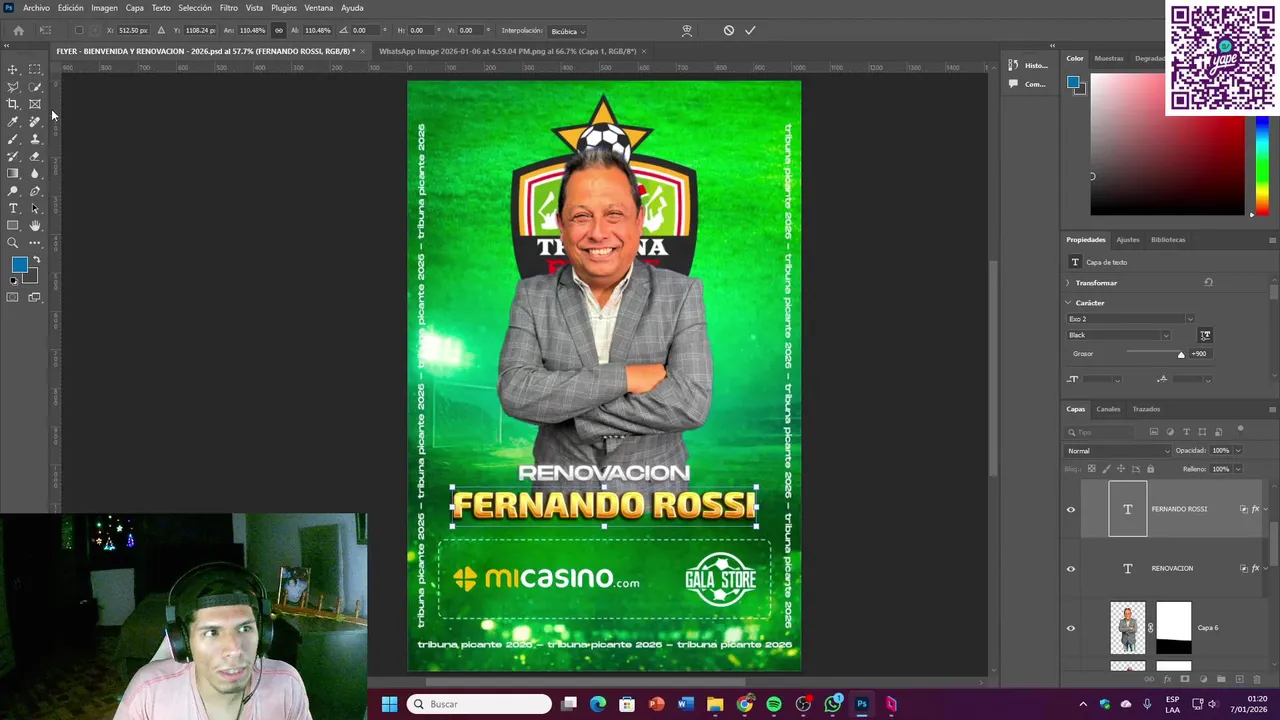Expand FERNANDO ROSSI layer effects
1280x720 pixels.
[1265, 509]
